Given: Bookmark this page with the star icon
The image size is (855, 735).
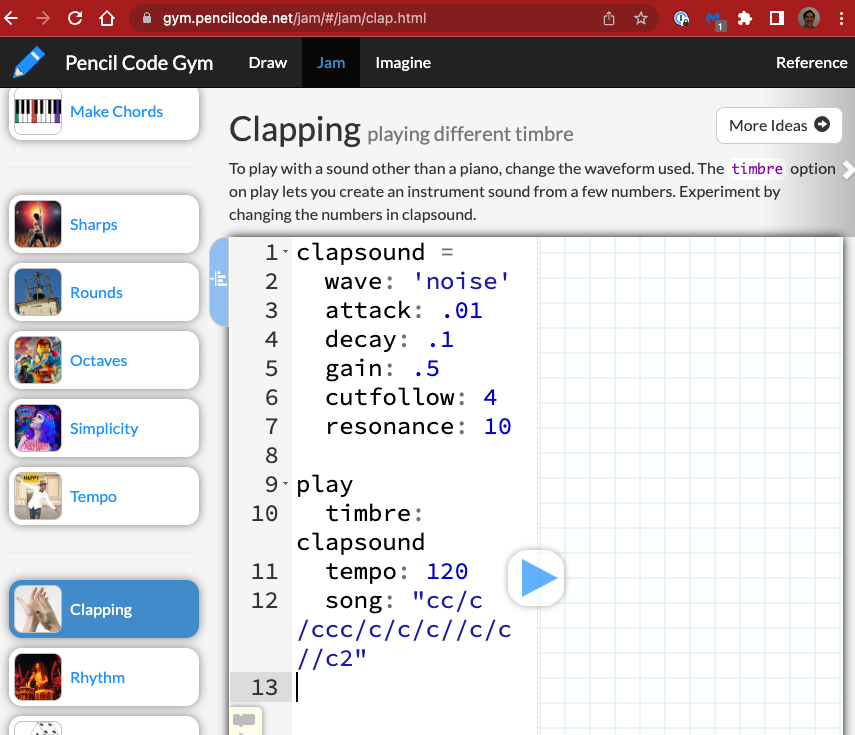Looking at the screenshot, I should tap(641, 18).
